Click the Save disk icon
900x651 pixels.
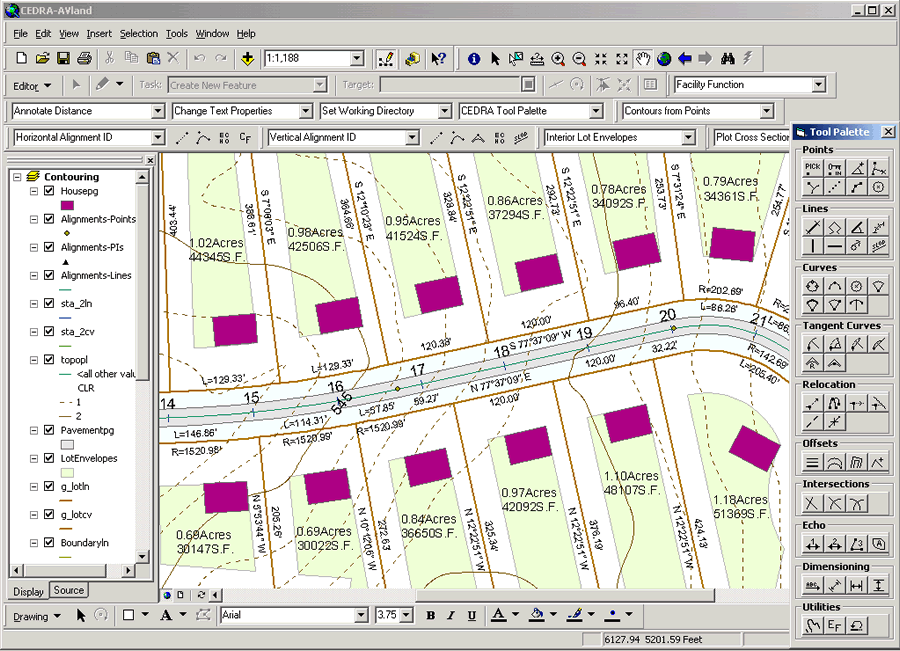[63, 59]
